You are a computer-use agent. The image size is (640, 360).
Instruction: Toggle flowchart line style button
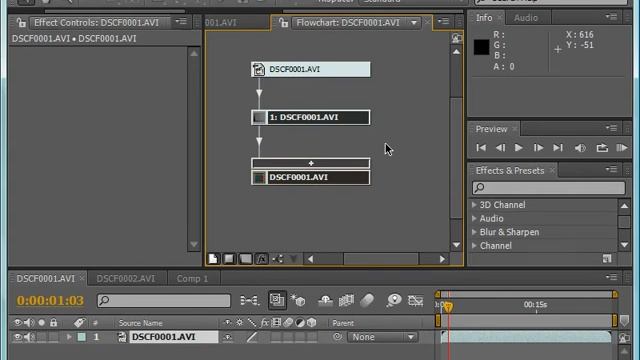pyautogui.click(x=278, y=259)
